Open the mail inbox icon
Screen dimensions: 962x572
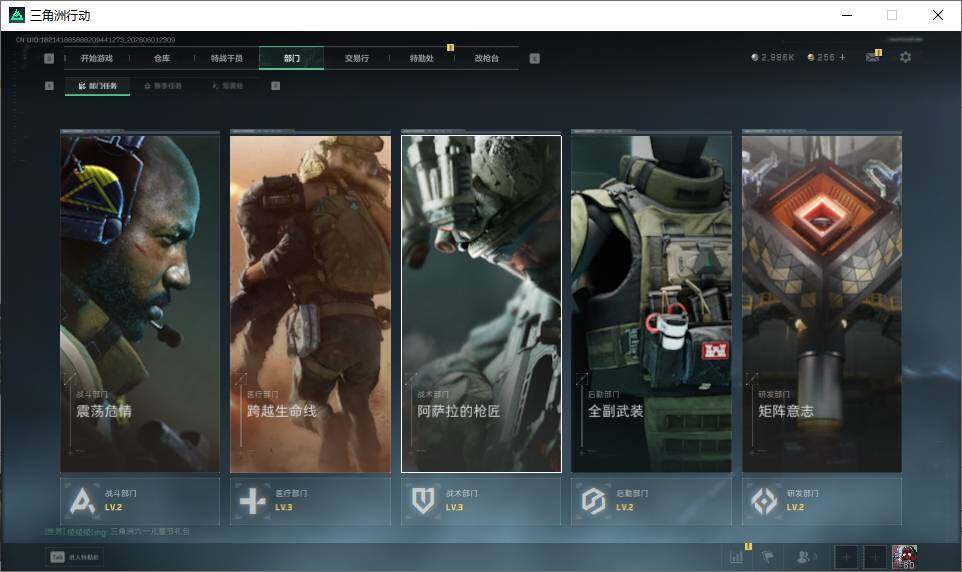(x=872, y=57)
